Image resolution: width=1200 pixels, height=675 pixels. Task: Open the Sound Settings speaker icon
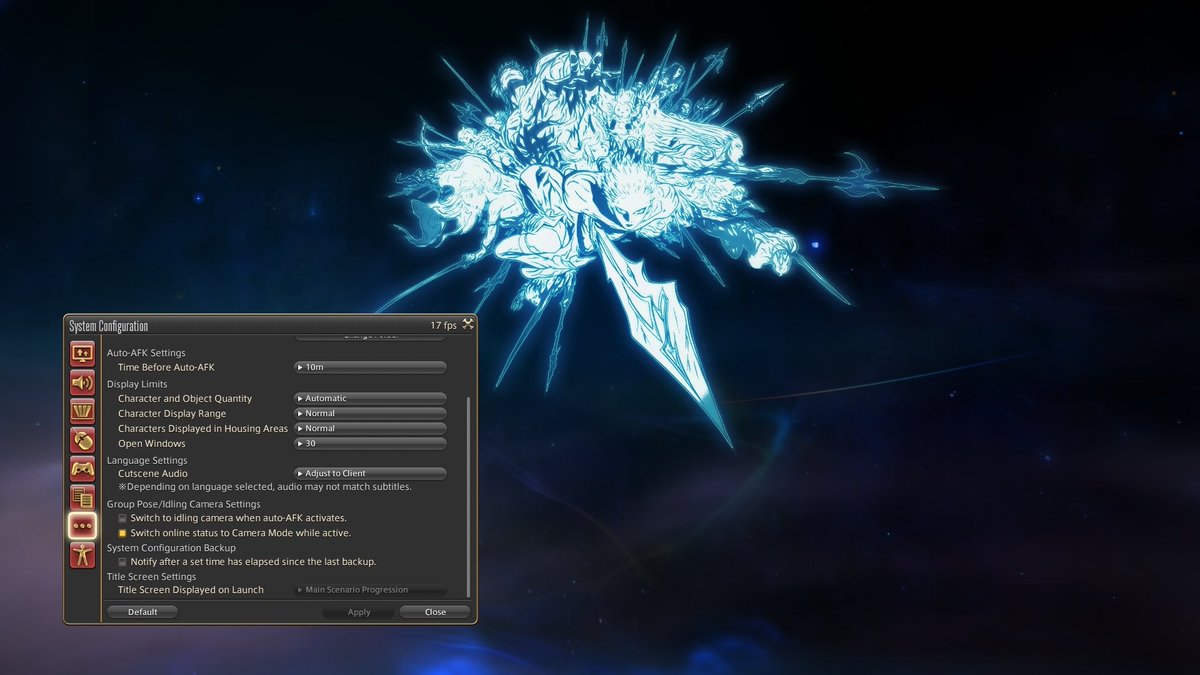[82, 382]
